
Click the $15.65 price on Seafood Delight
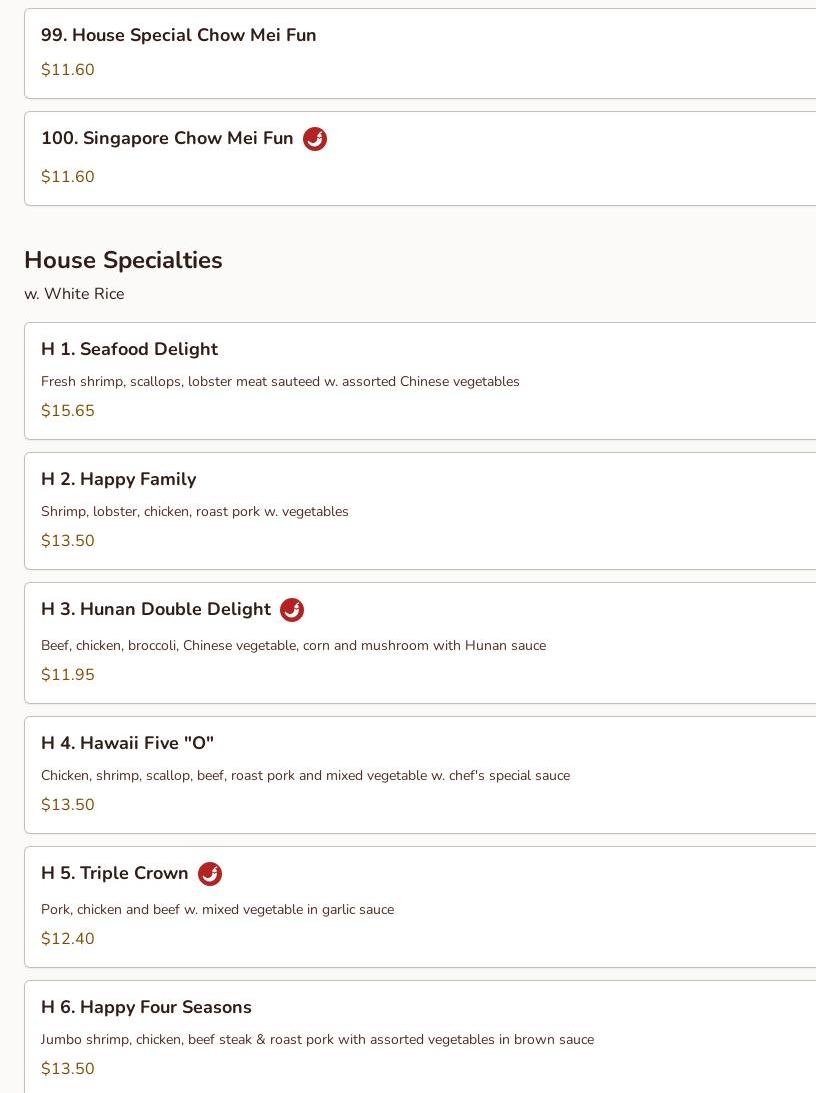[68, 411]
